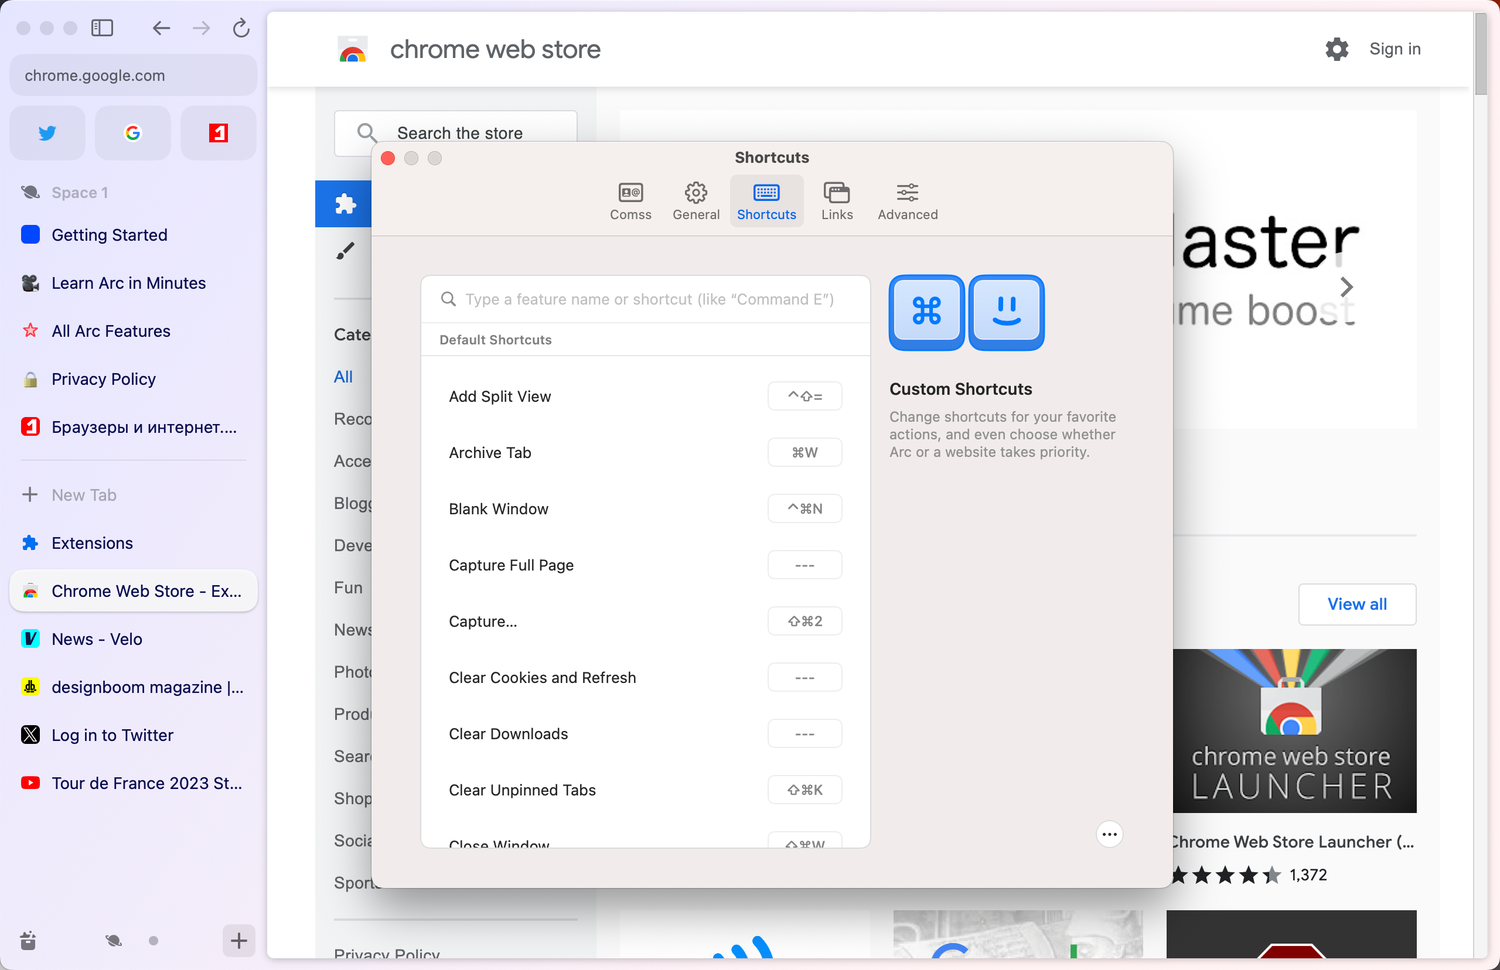Edit the Capture... shortcut ⇧⌘2
This screenshot has width=1500, height=970.
tap(805, 621)
